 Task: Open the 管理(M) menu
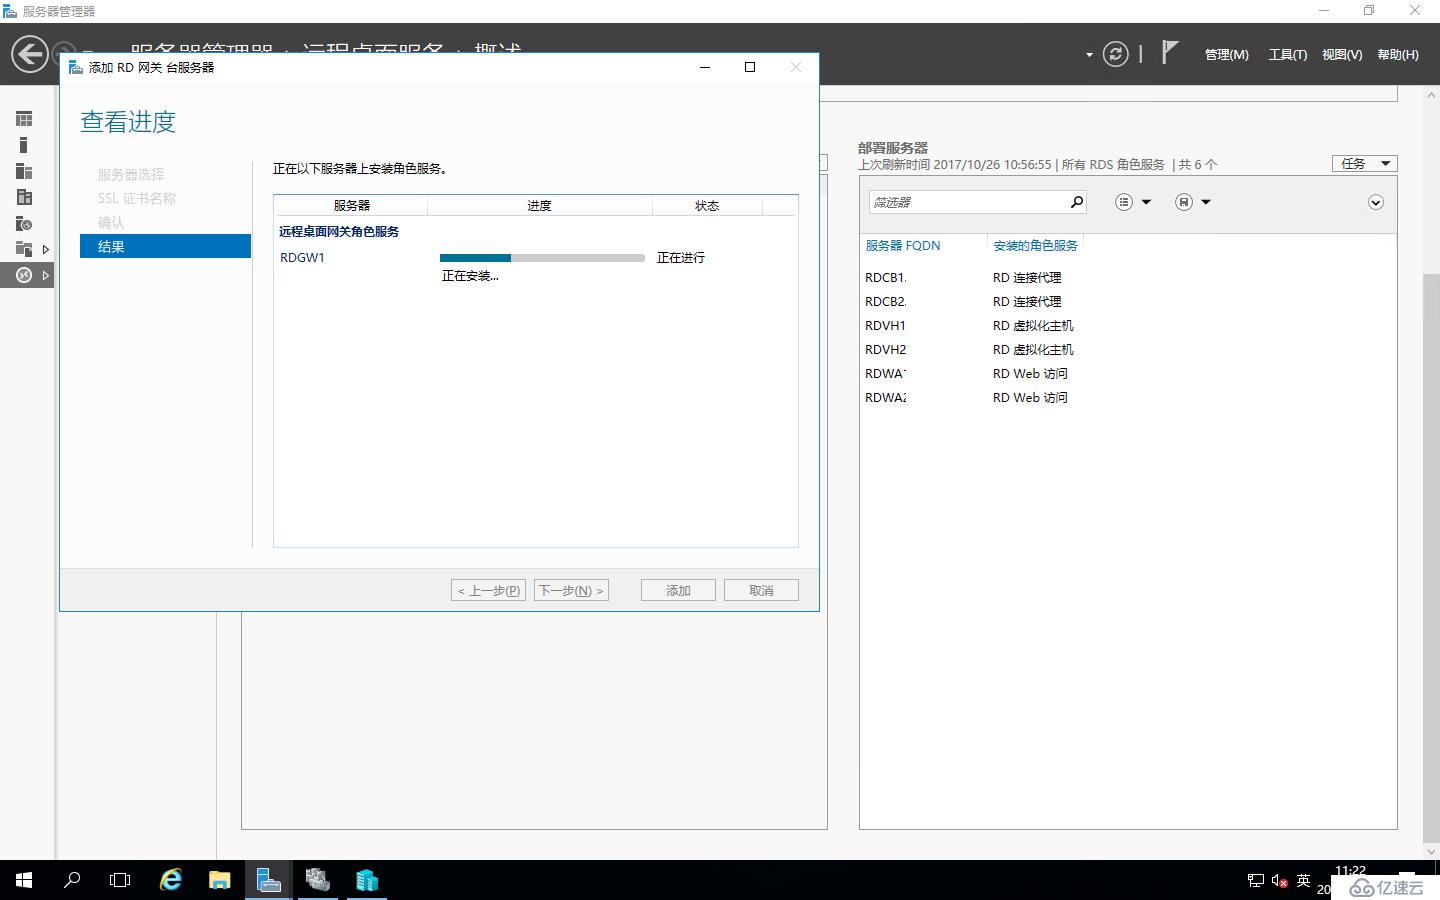1226,55
